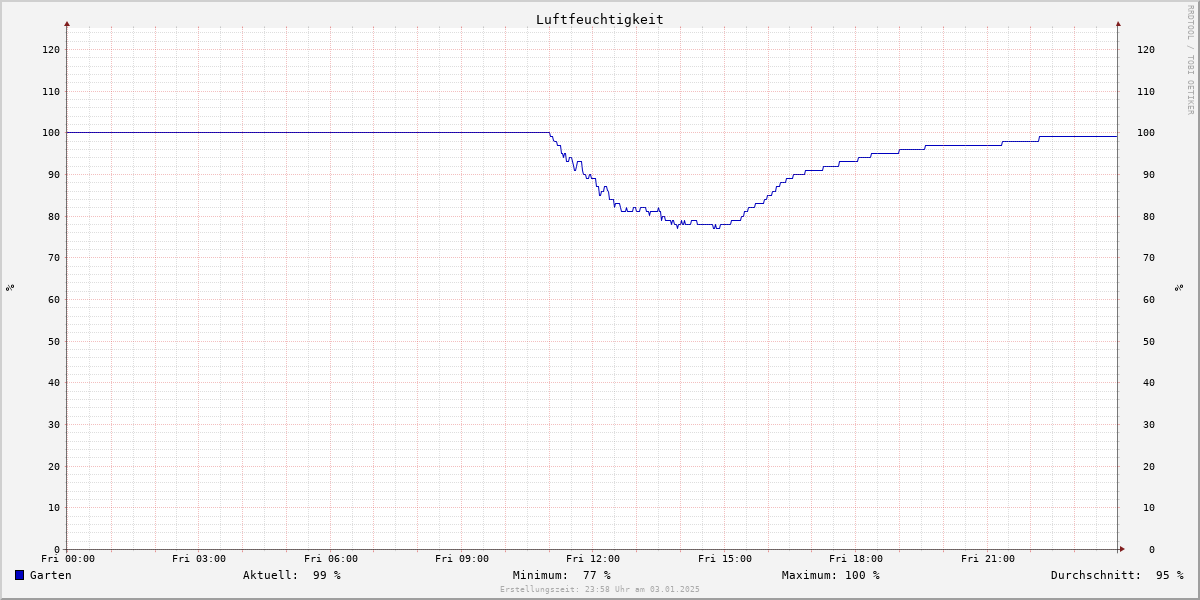The width and height of the screenshot is (1200, 600).
Task: Click the 120 label on the left axis
Action: pos(50,49)
